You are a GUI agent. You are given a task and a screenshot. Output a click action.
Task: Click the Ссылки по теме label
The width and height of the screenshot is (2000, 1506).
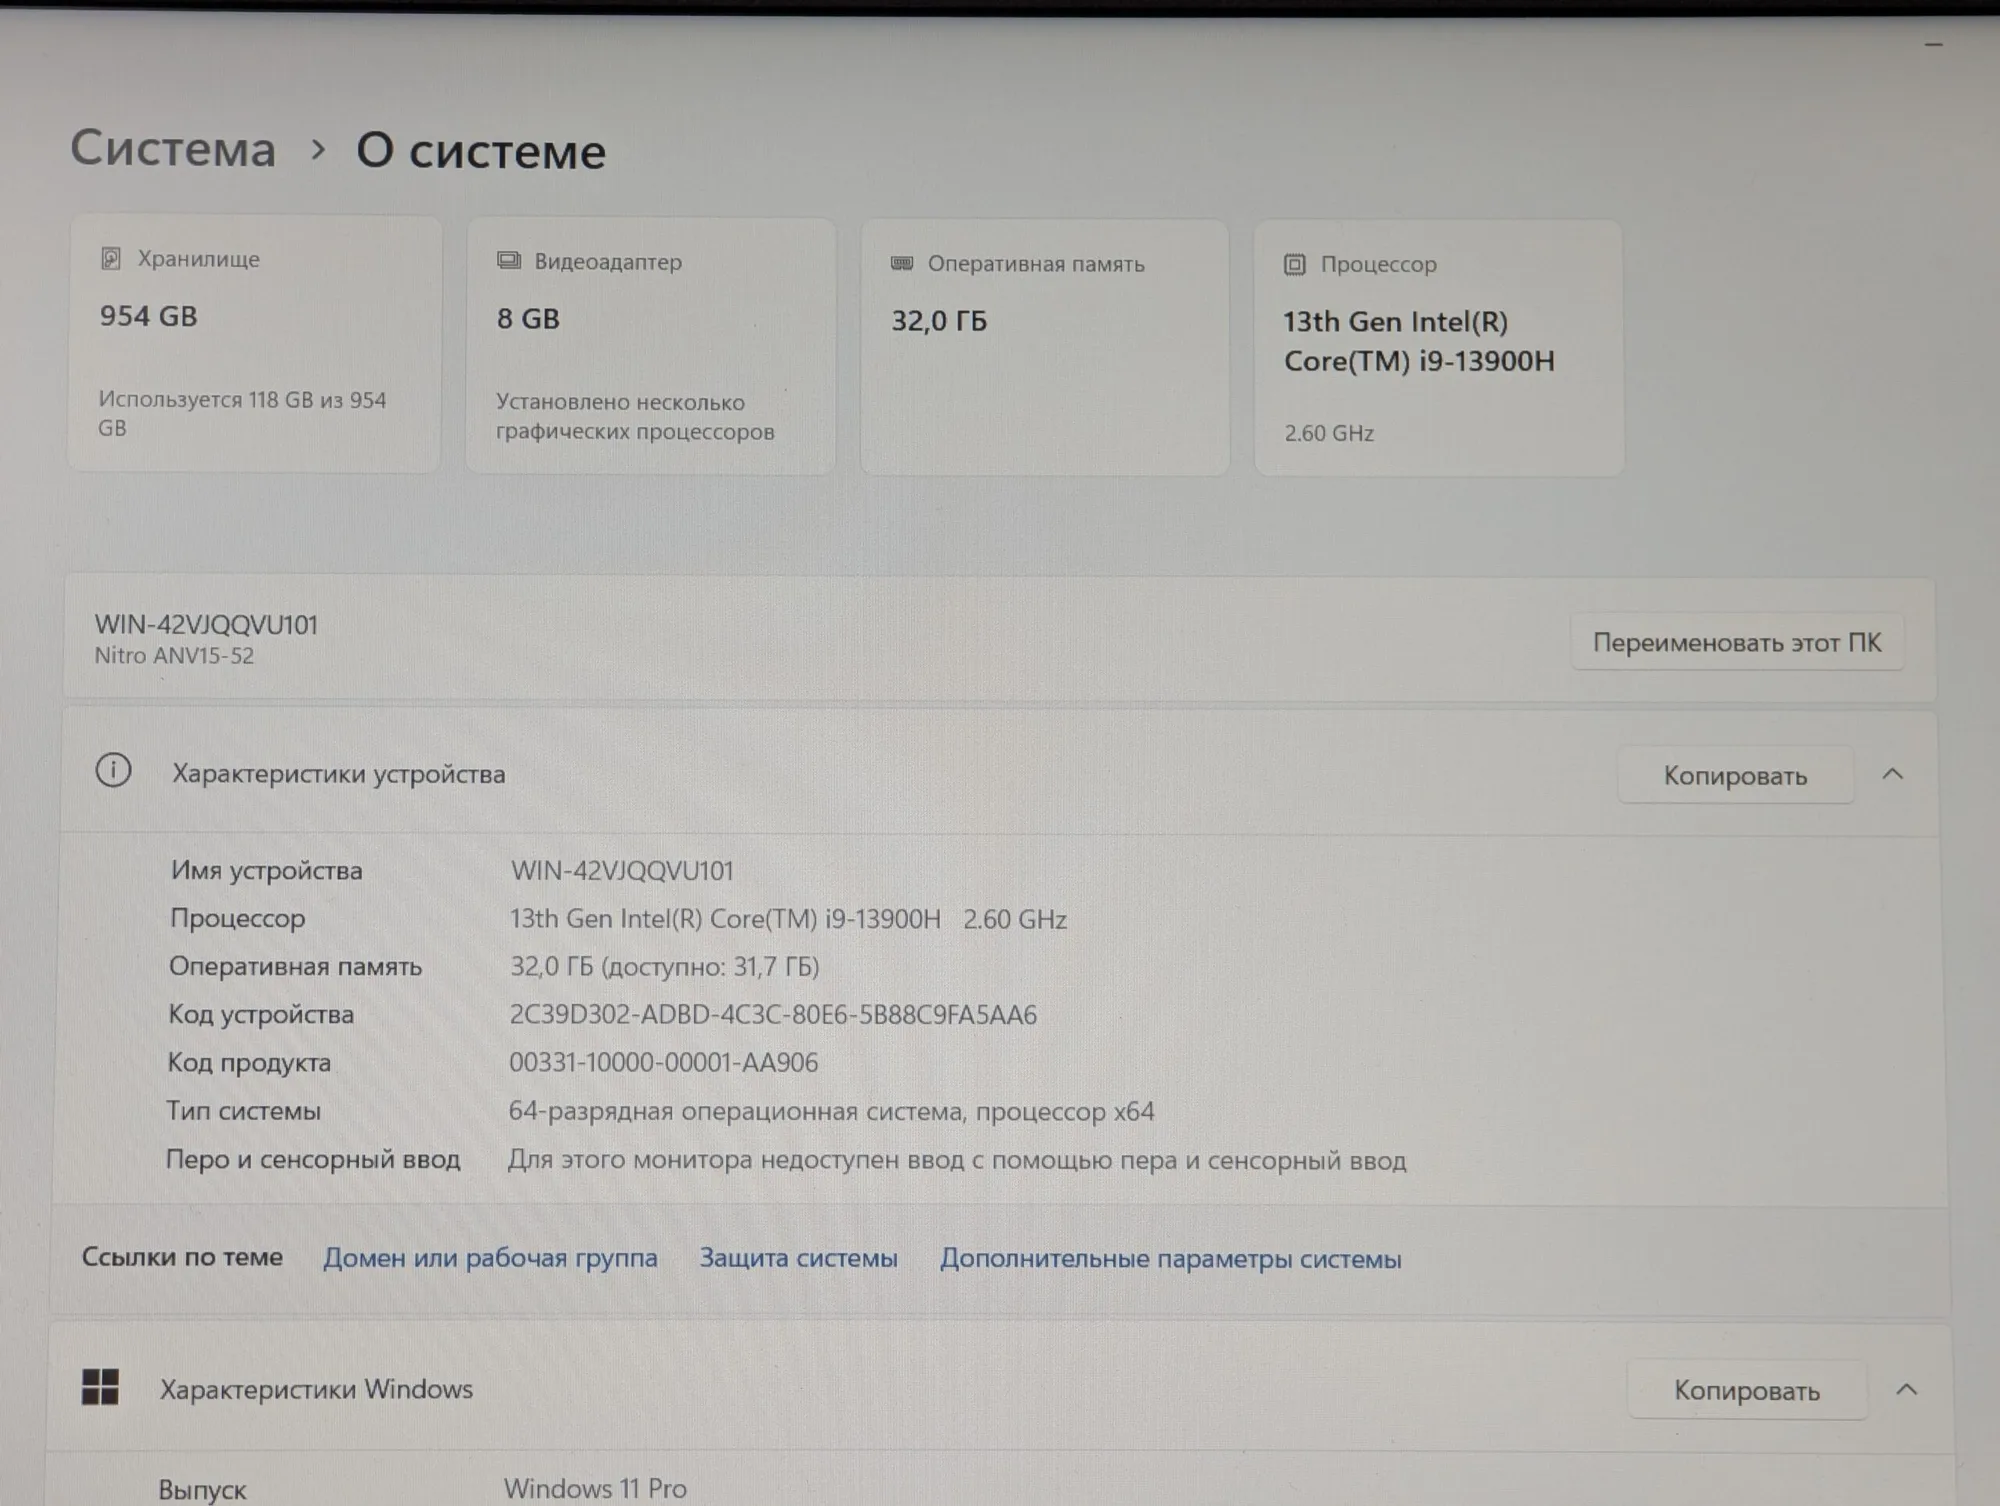182,1257
